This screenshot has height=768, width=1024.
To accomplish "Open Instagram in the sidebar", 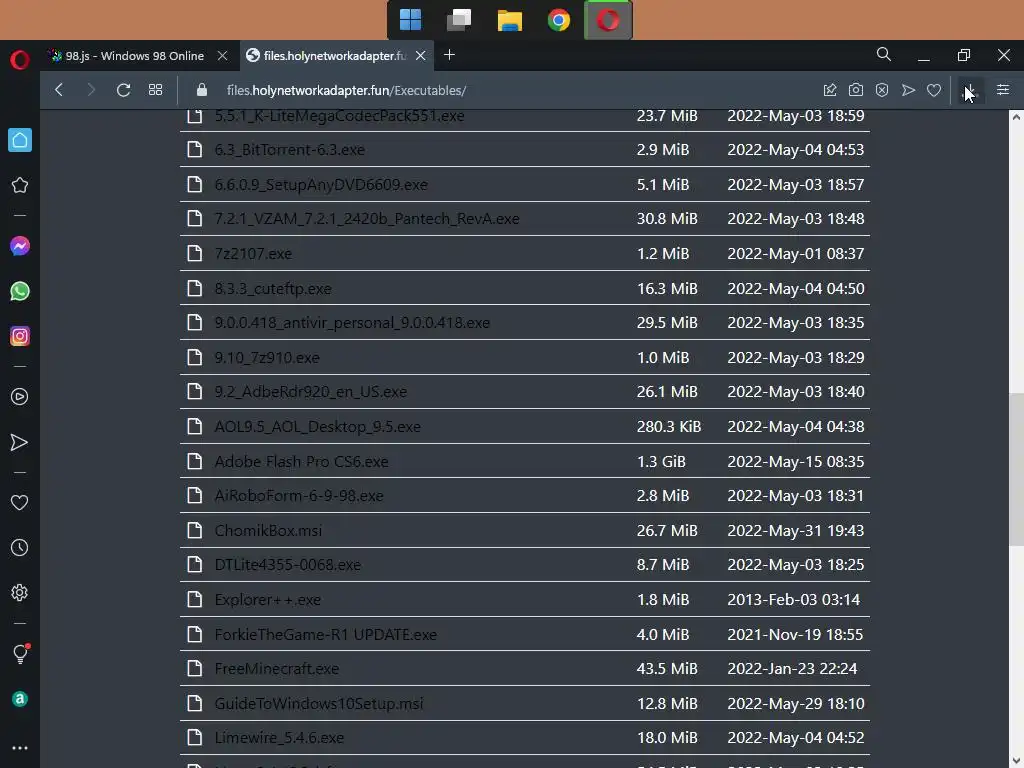I will [20, 336].
